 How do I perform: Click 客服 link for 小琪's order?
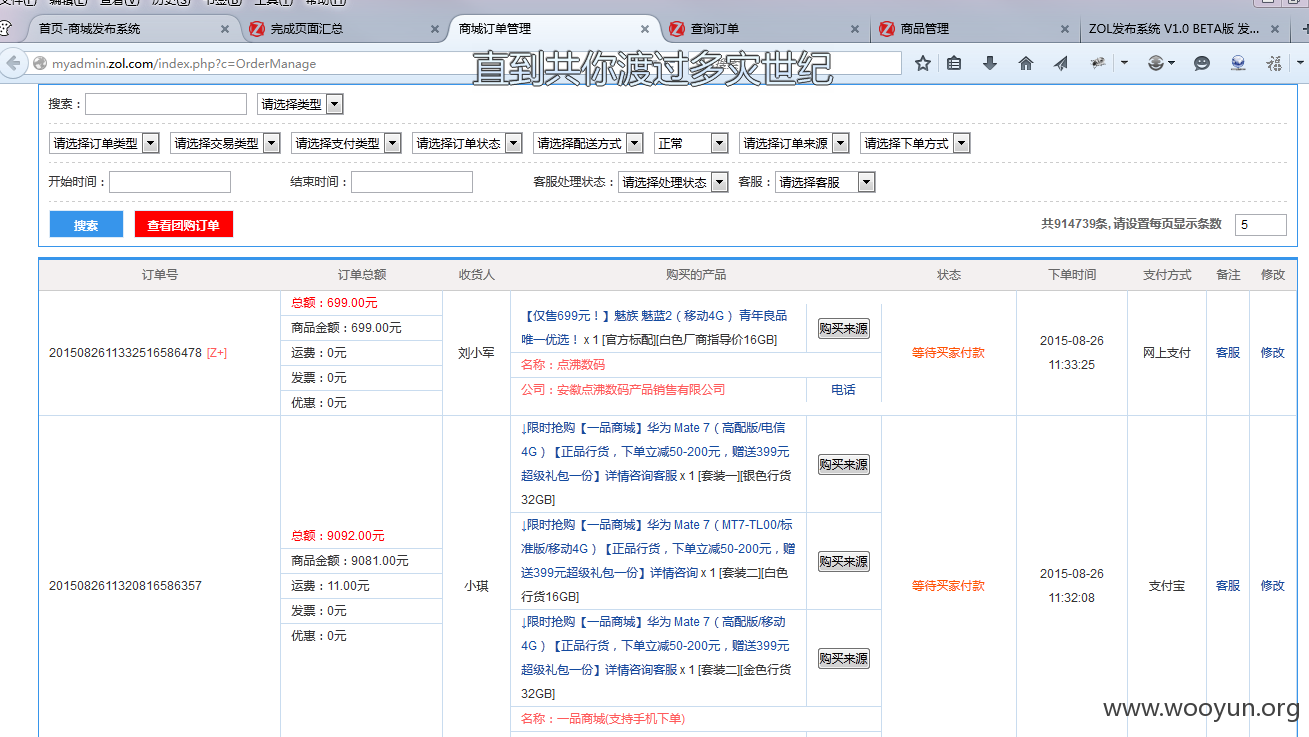pyautogui.click(x=1228, y=586)
